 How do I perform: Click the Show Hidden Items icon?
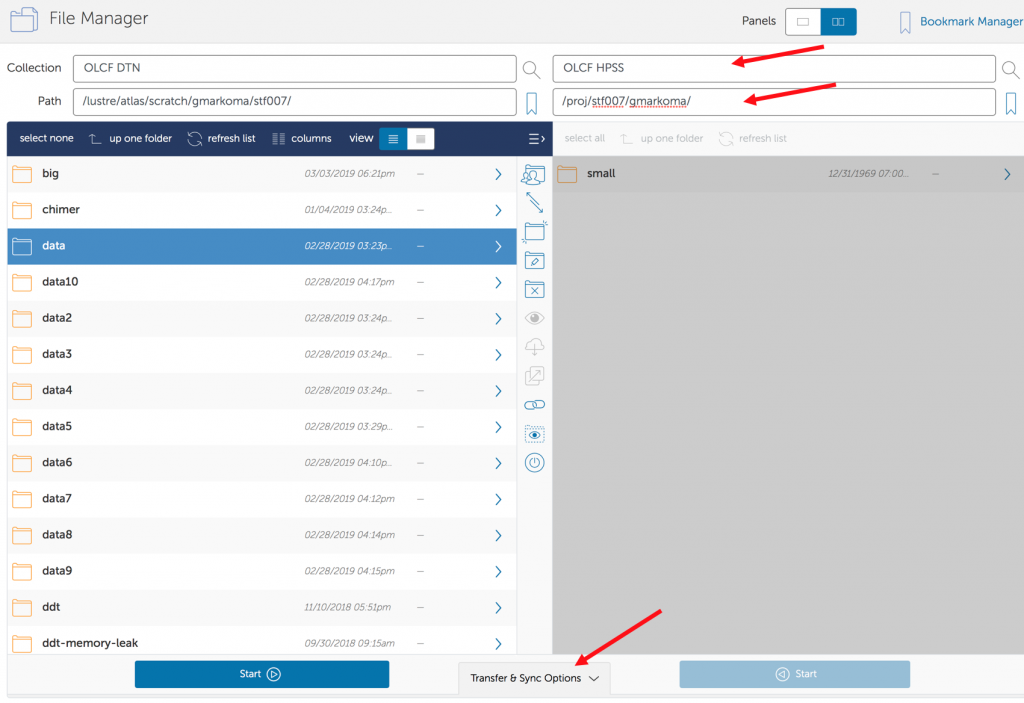click(x=534, y=435)
